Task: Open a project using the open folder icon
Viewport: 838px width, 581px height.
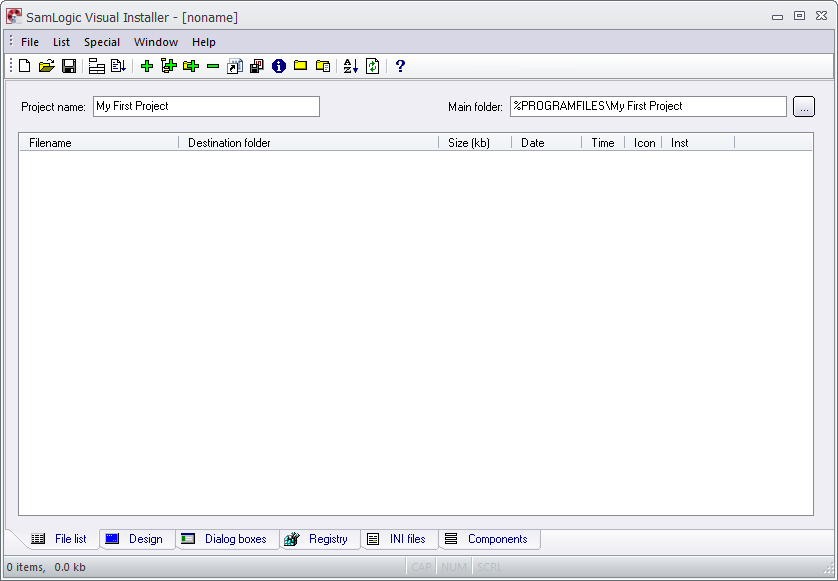Action: (x=46, y=66)
